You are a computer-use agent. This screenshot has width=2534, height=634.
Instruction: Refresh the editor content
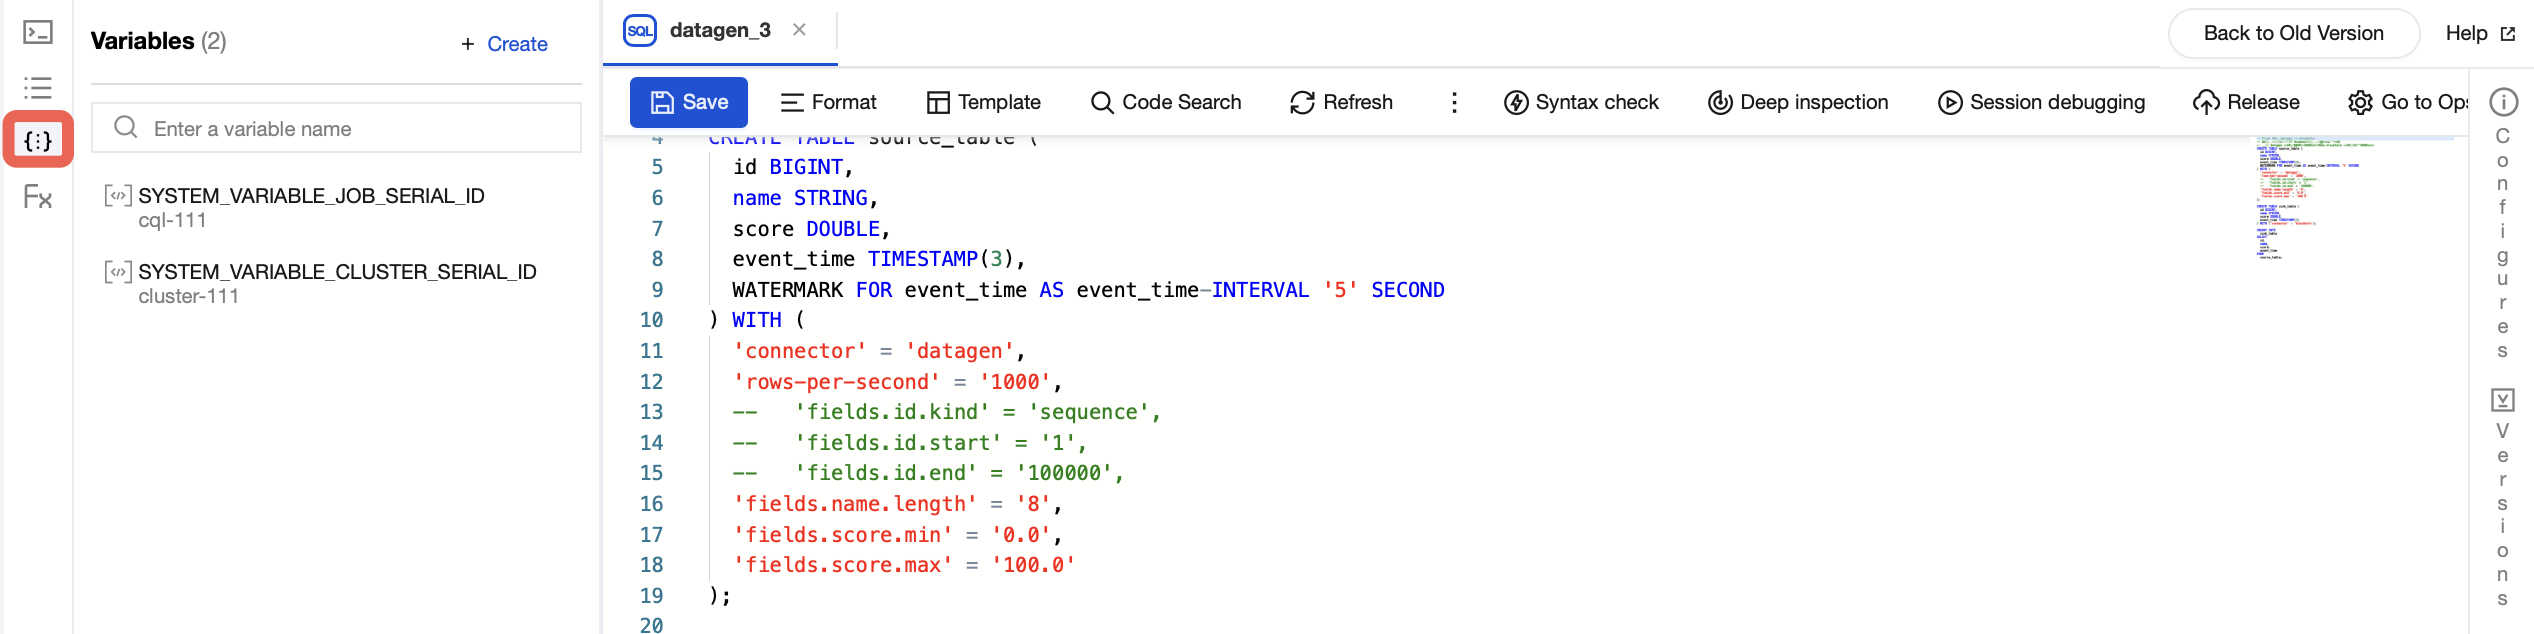[x=1341, y=102]
